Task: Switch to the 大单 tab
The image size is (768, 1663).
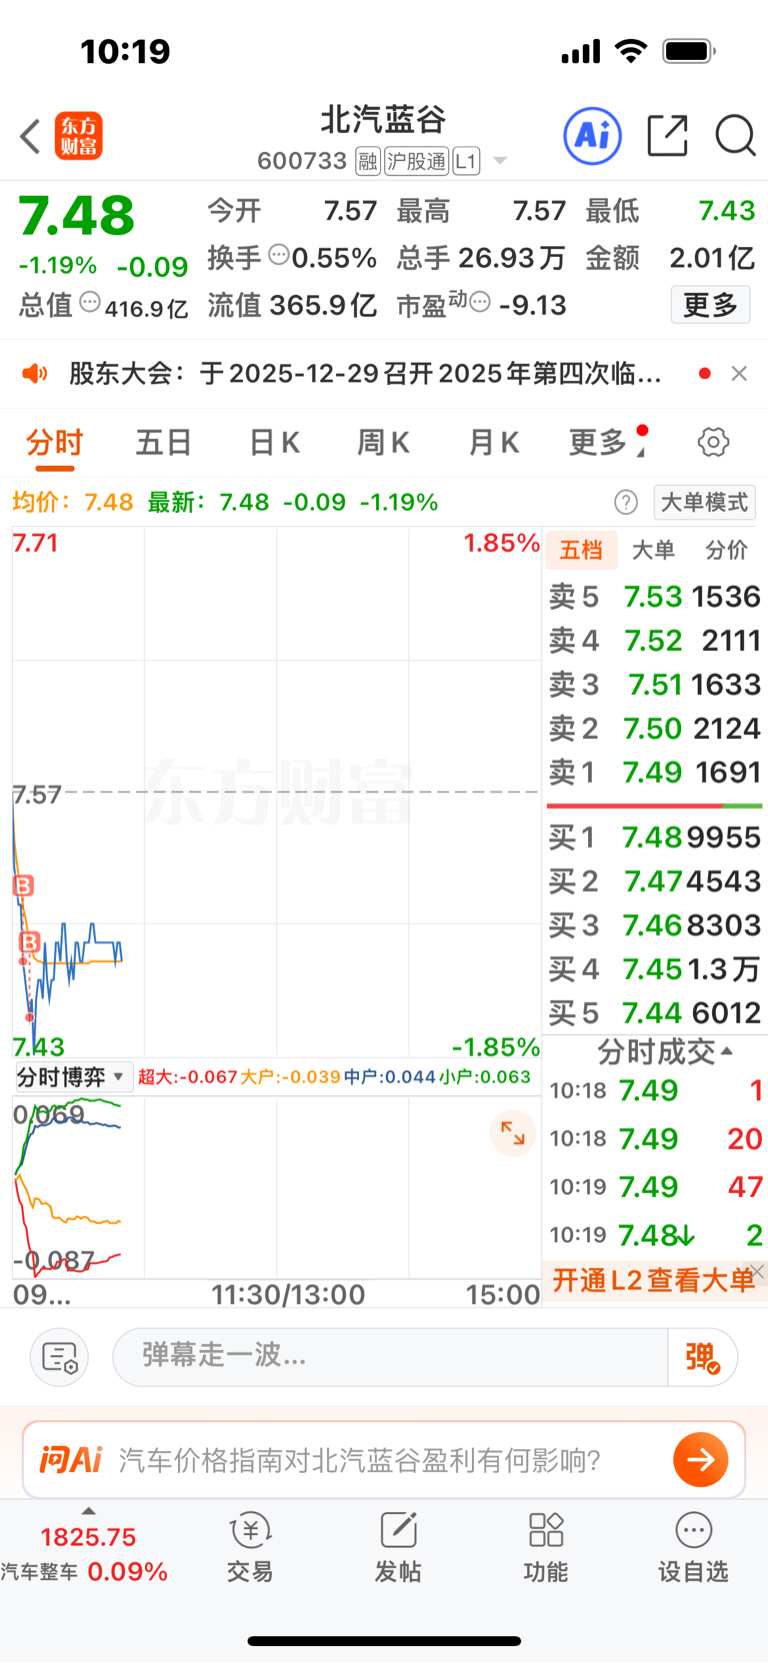Action: click(654, 550)
